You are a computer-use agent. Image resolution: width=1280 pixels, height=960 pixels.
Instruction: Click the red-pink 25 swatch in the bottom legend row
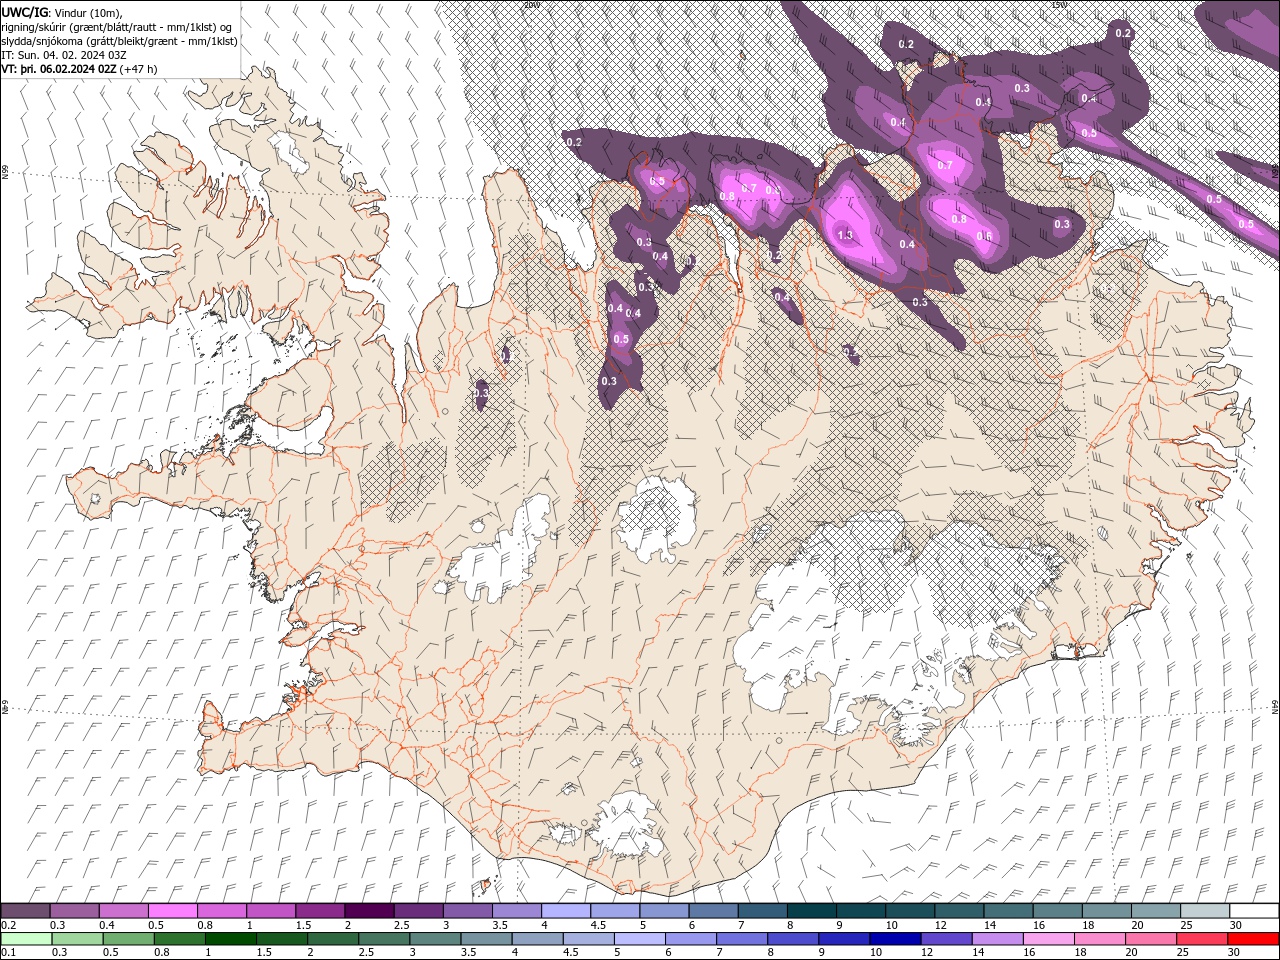[x=1201, y=939]
